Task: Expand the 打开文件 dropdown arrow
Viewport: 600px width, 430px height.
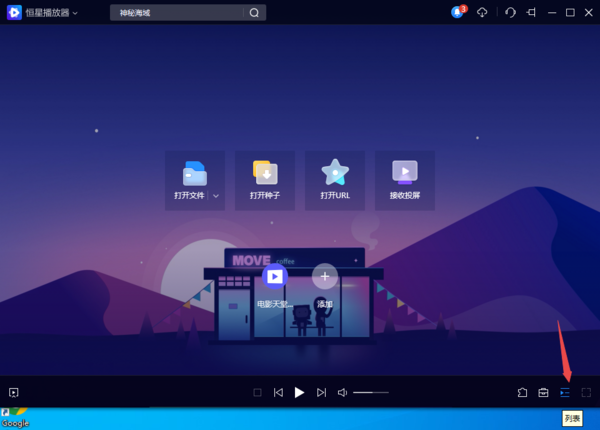Action: (x=216, y=196)
